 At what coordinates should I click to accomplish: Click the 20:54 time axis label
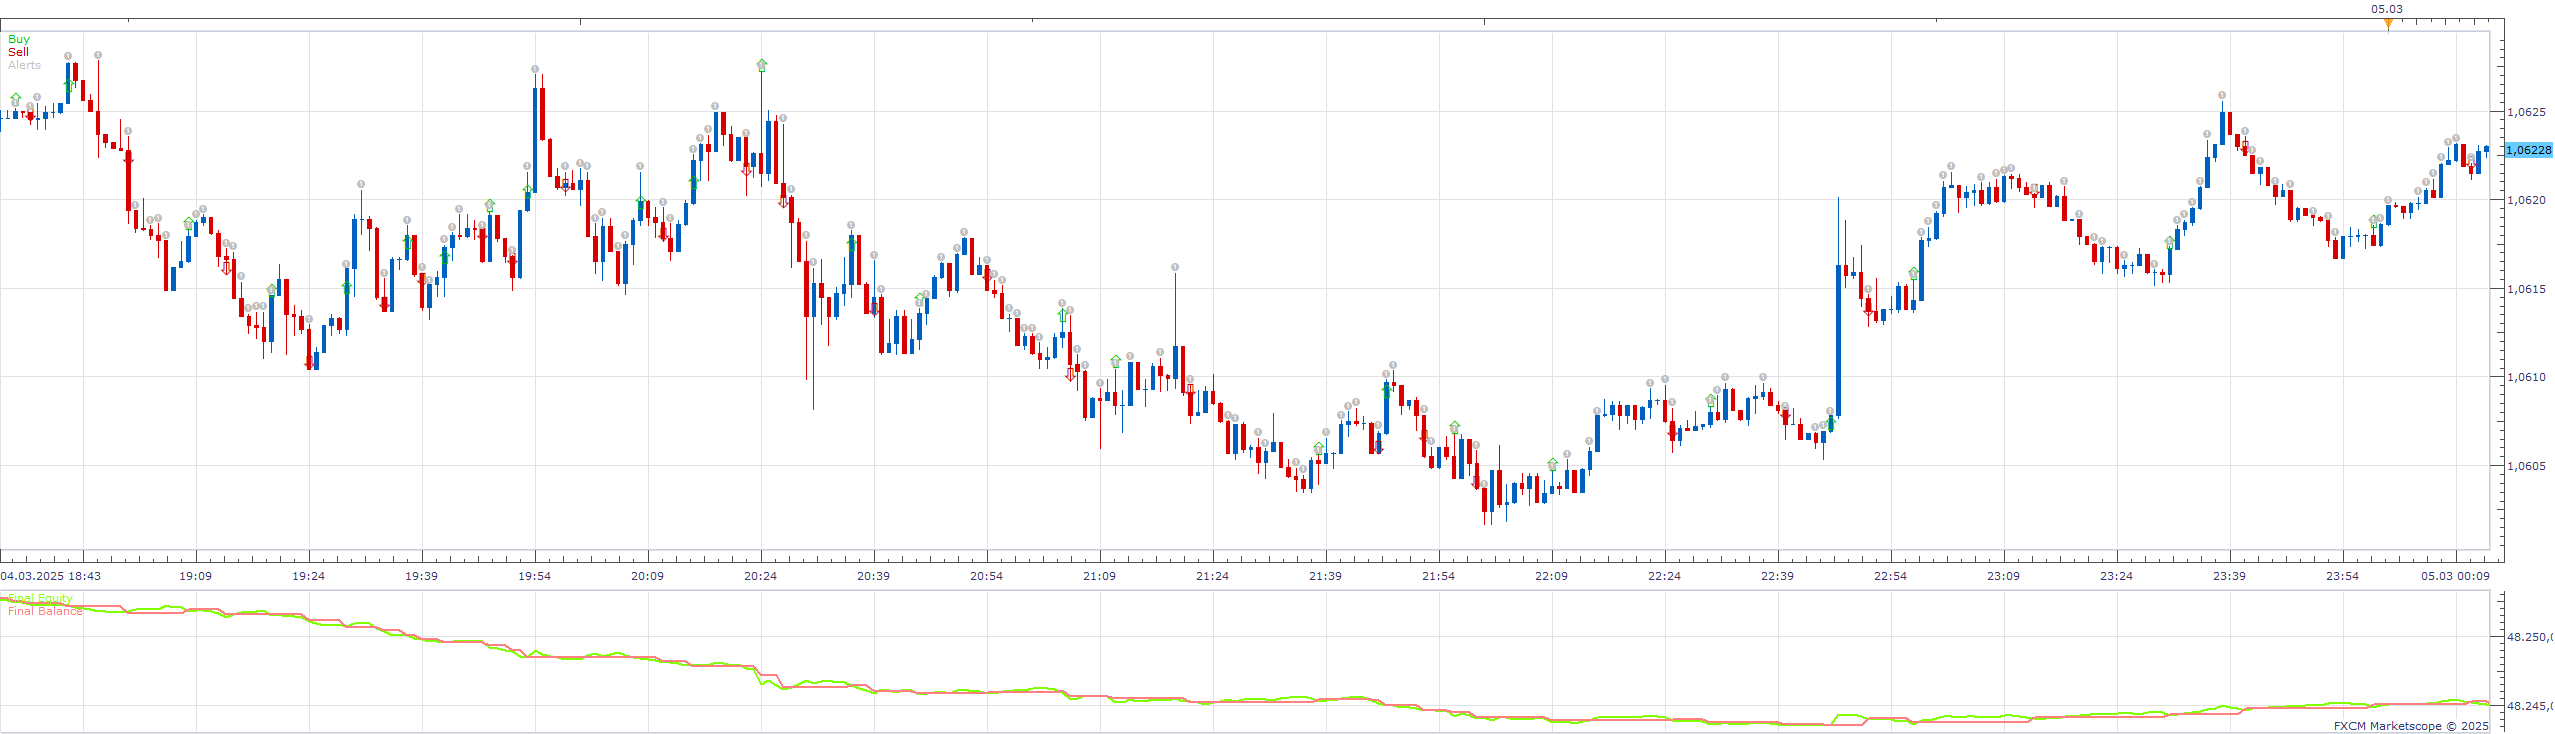pyautogui.click(x=986, y=576)
